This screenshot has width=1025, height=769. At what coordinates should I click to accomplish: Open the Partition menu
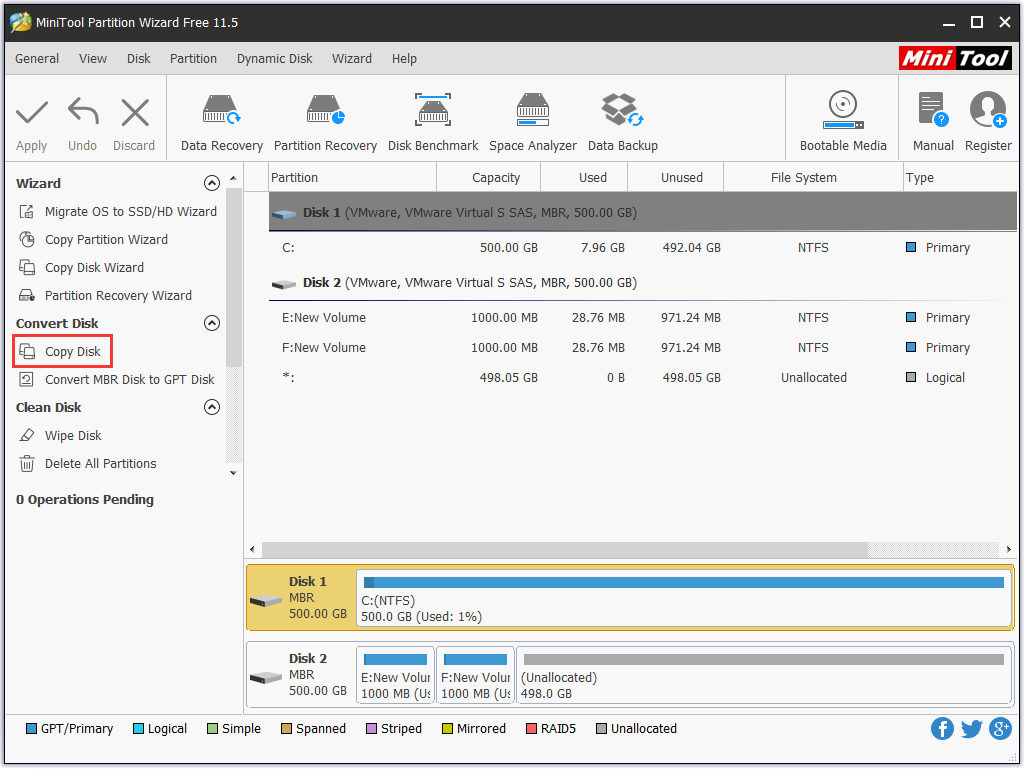click(193, 58)
